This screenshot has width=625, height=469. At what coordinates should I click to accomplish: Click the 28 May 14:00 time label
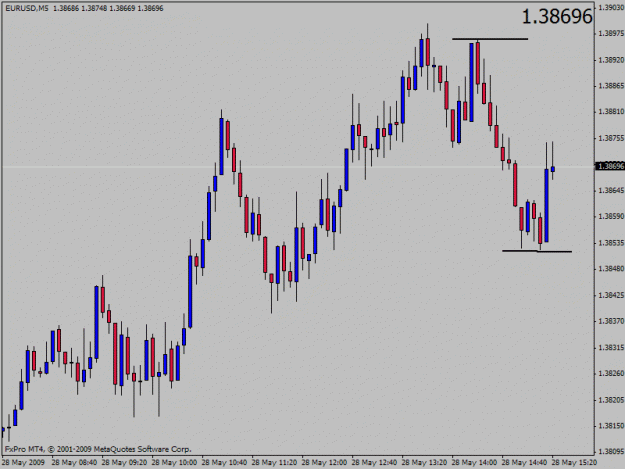click(474, 463)
